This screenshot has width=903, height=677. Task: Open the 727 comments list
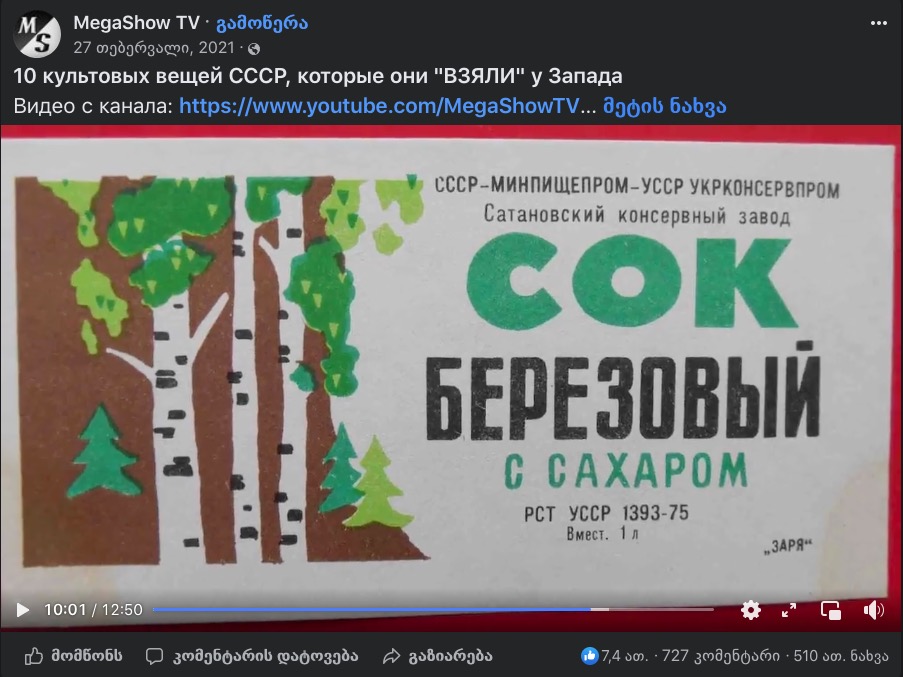720,656
